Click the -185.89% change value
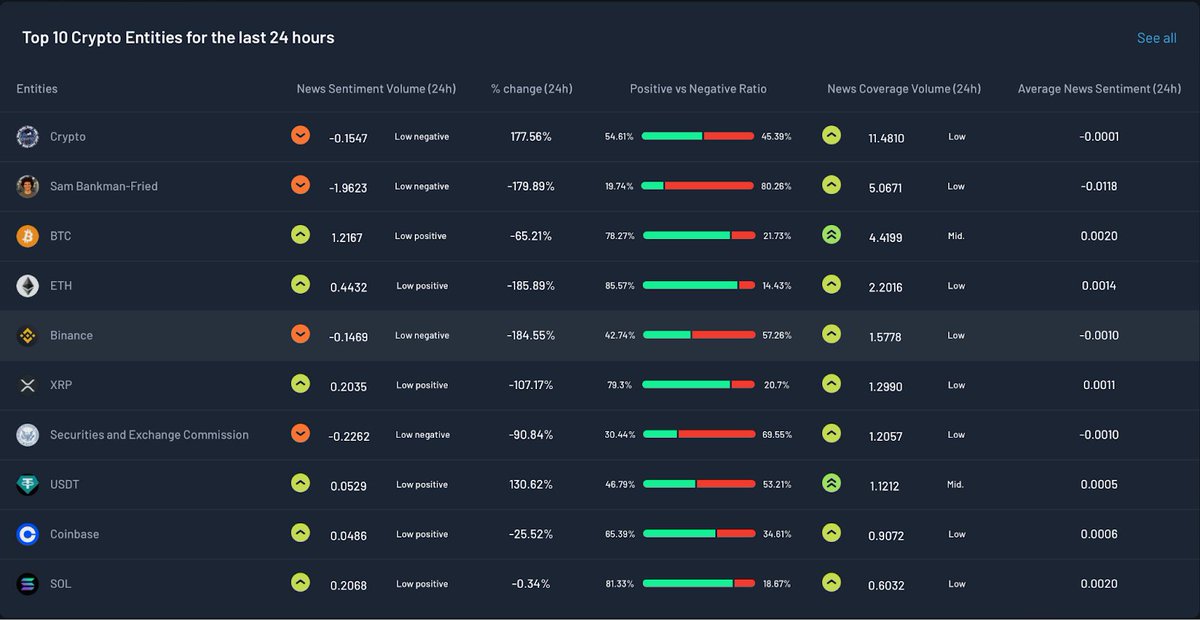 pos(531,286)
